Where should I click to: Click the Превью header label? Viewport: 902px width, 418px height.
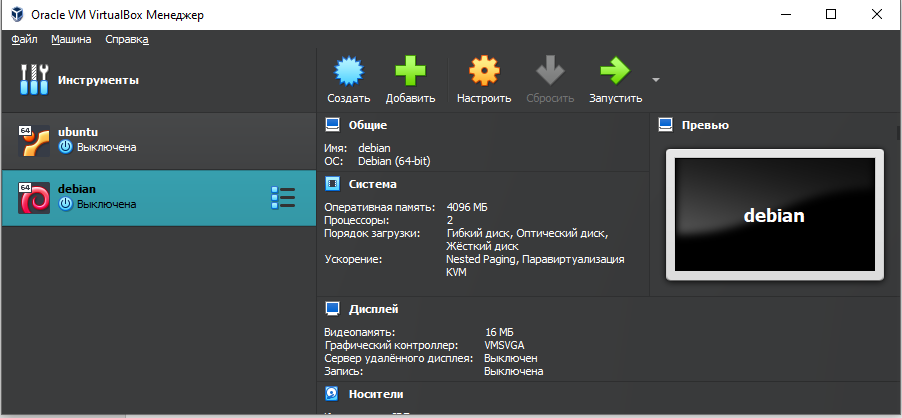click(x=705, y=125)
